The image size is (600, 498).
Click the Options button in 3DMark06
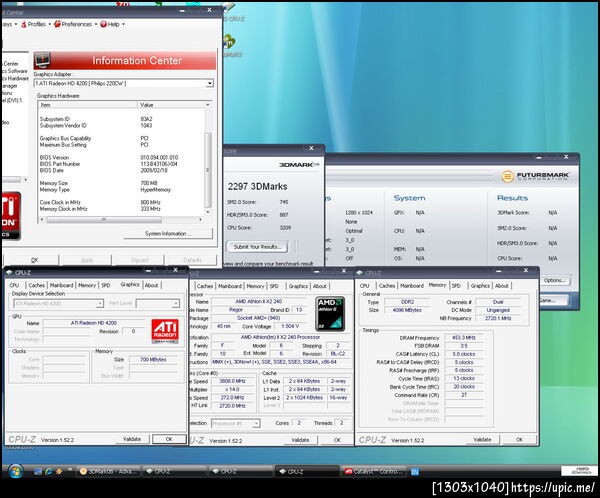point(554,280)
